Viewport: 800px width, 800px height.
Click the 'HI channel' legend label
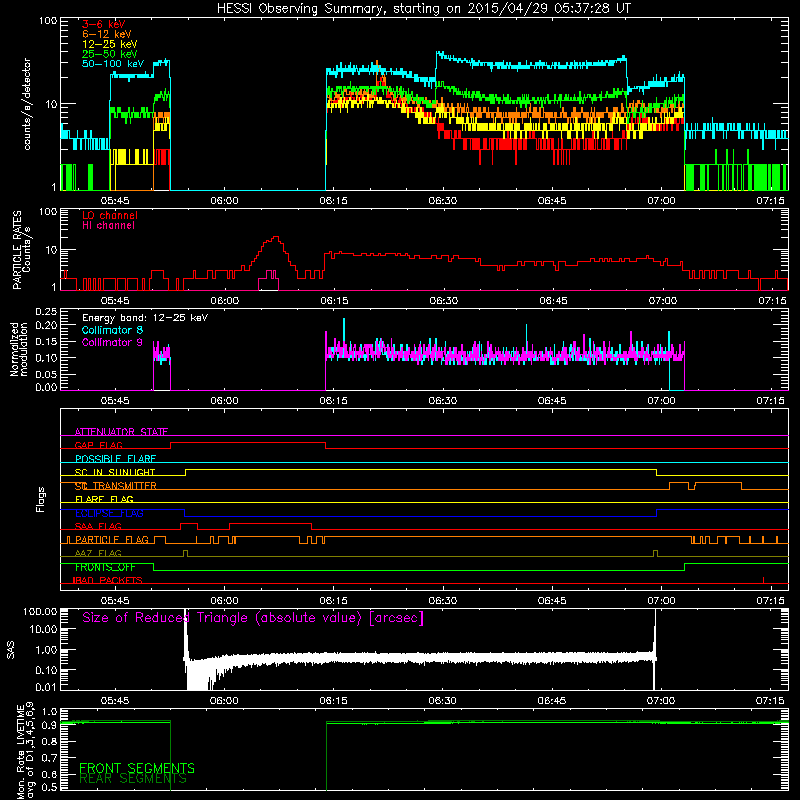[x=108, y=225]
